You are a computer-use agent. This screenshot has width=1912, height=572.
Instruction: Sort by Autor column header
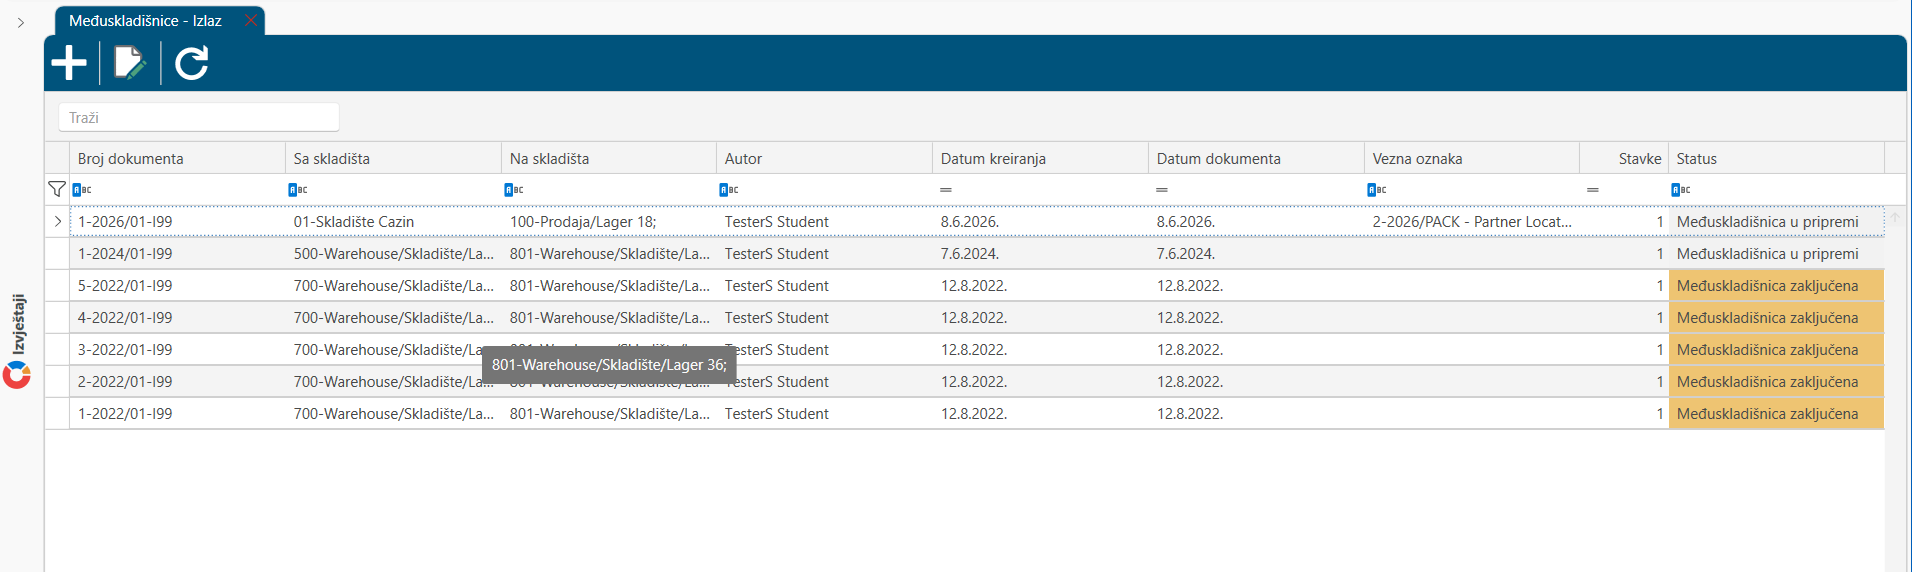[x=824, y=158]
